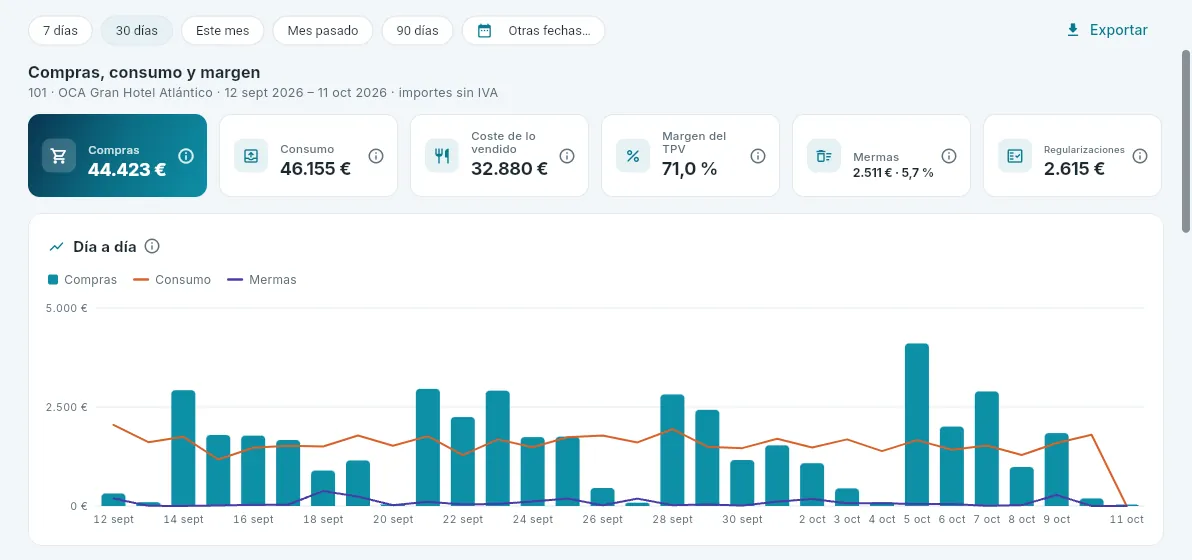Open info tooltip for Coste de lo vendido
This screenshot has height=560, width=1192.
click(x=567, y=156)
